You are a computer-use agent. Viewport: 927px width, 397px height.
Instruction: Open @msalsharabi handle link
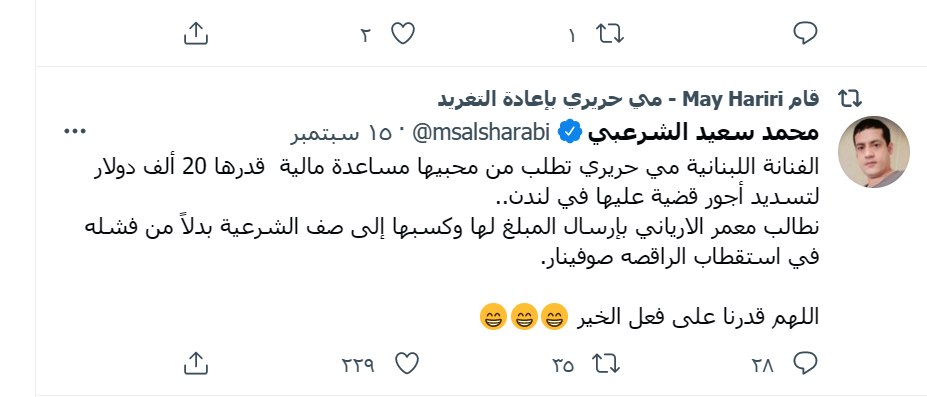click(481, 132)
